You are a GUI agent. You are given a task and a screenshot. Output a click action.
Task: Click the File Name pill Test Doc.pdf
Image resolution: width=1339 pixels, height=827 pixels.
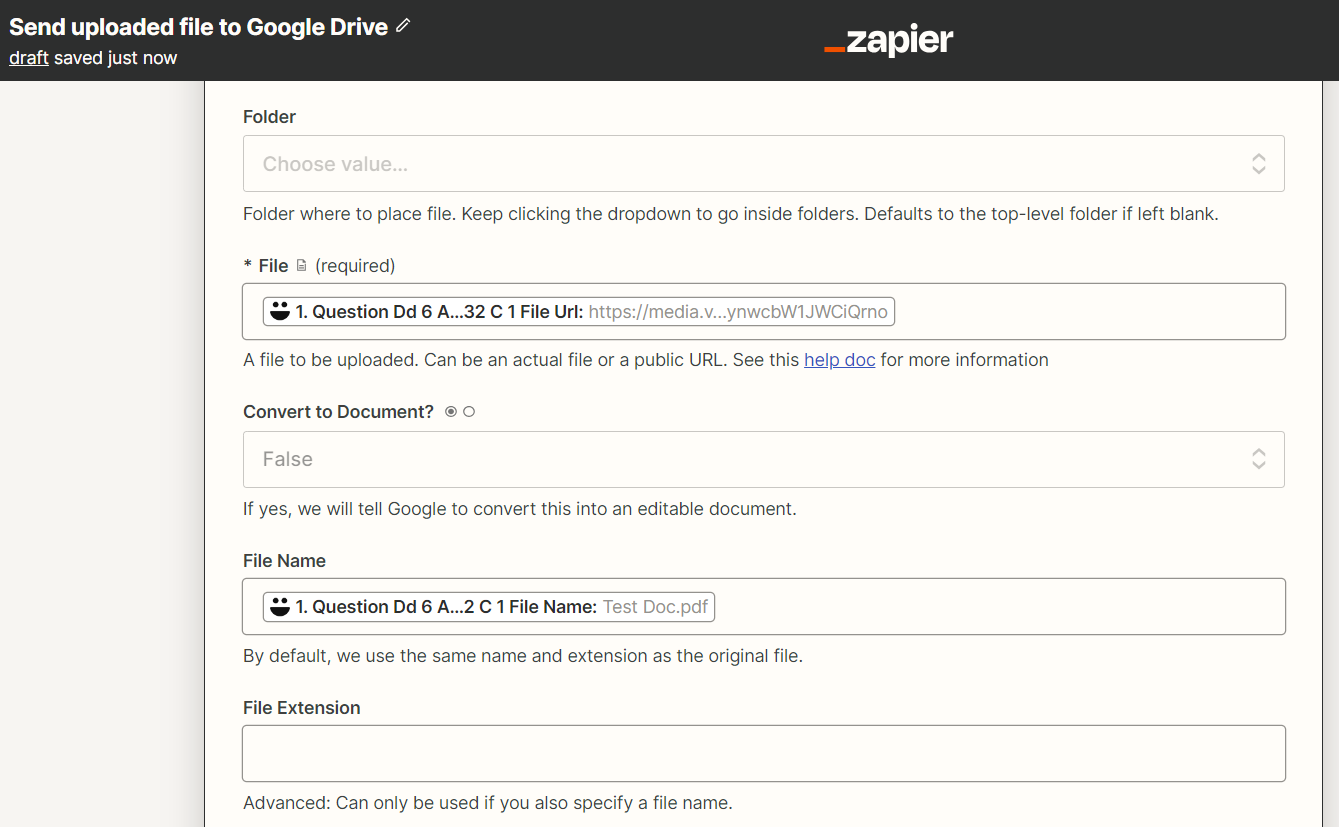[489, 607]
